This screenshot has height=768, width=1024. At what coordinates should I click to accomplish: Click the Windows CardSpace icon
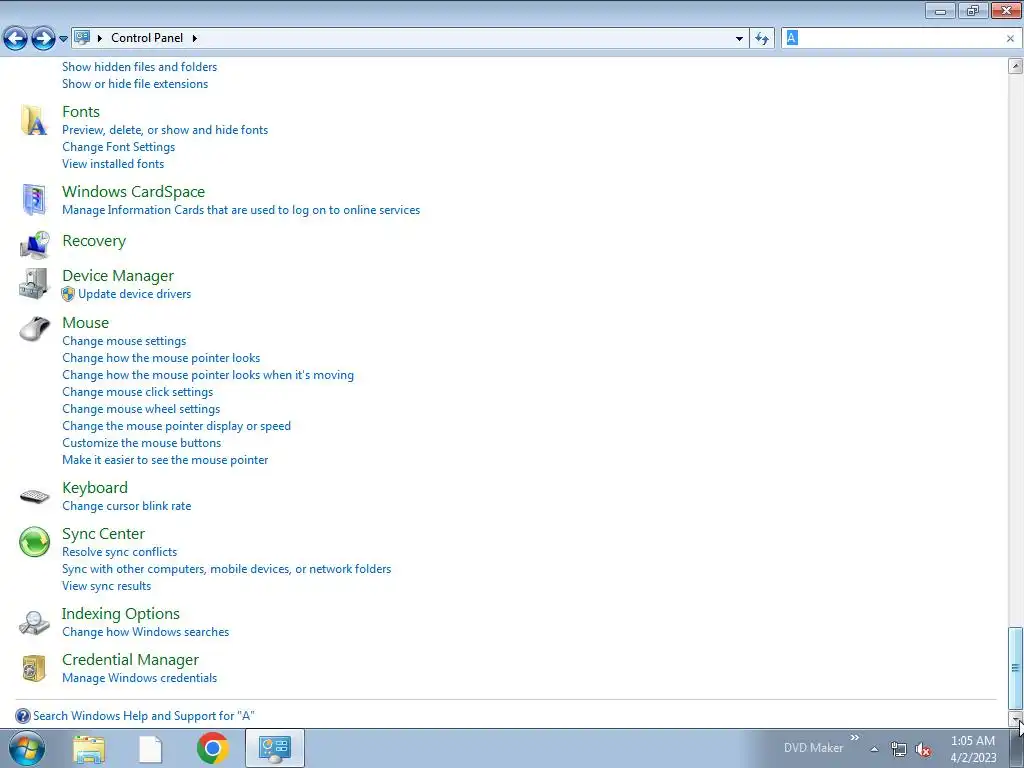tap(33, 199)
